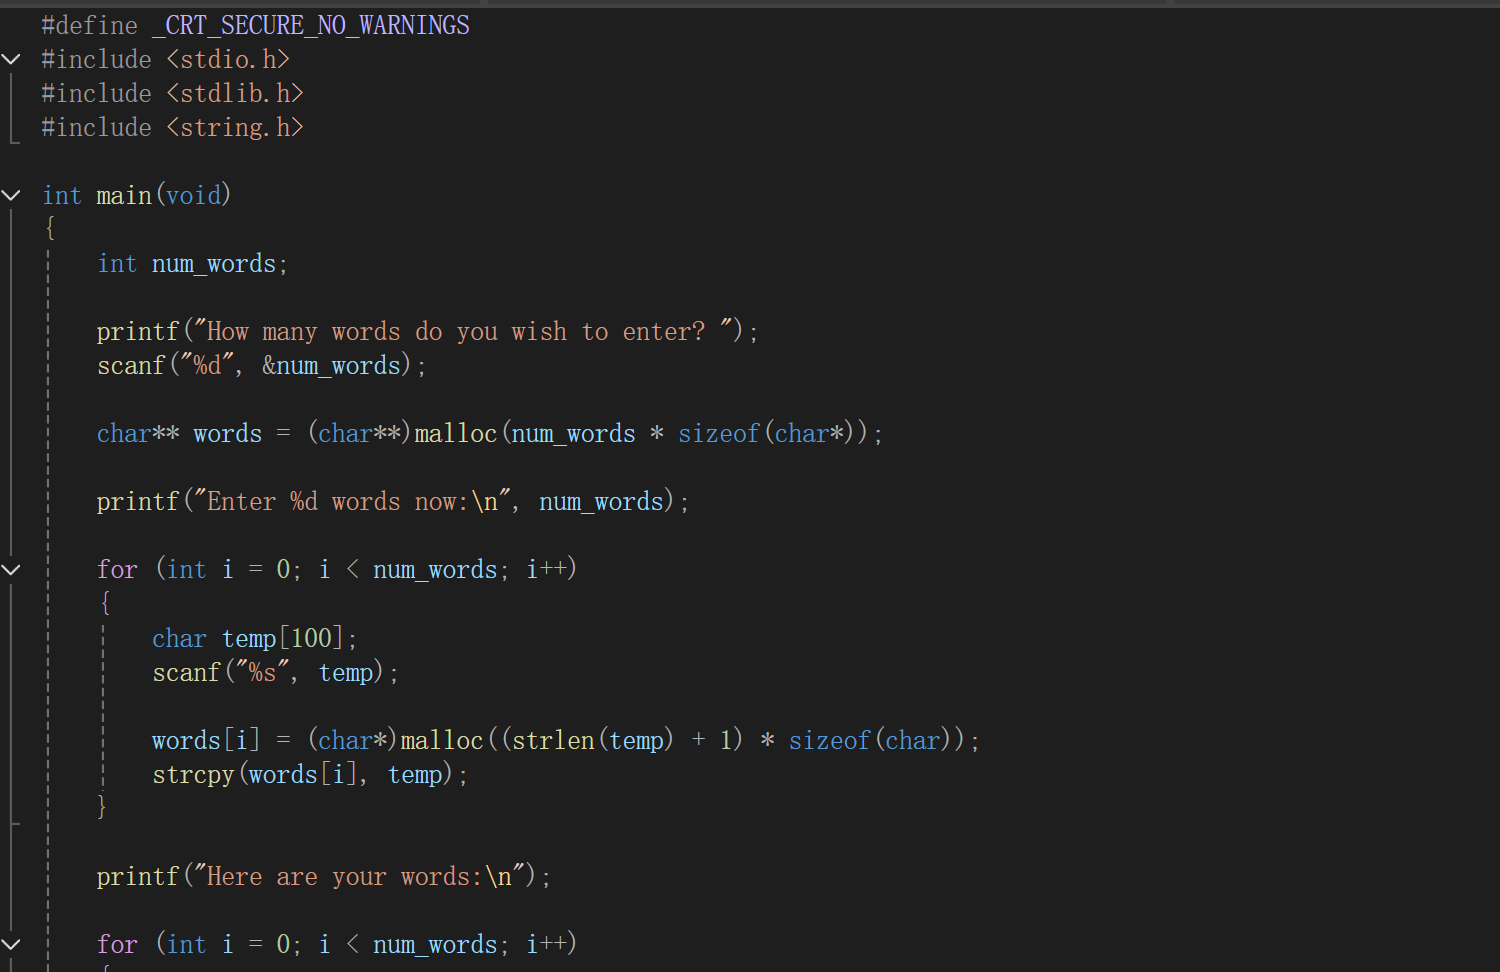Click malloc in the char** words assignment

click(456, 434)
